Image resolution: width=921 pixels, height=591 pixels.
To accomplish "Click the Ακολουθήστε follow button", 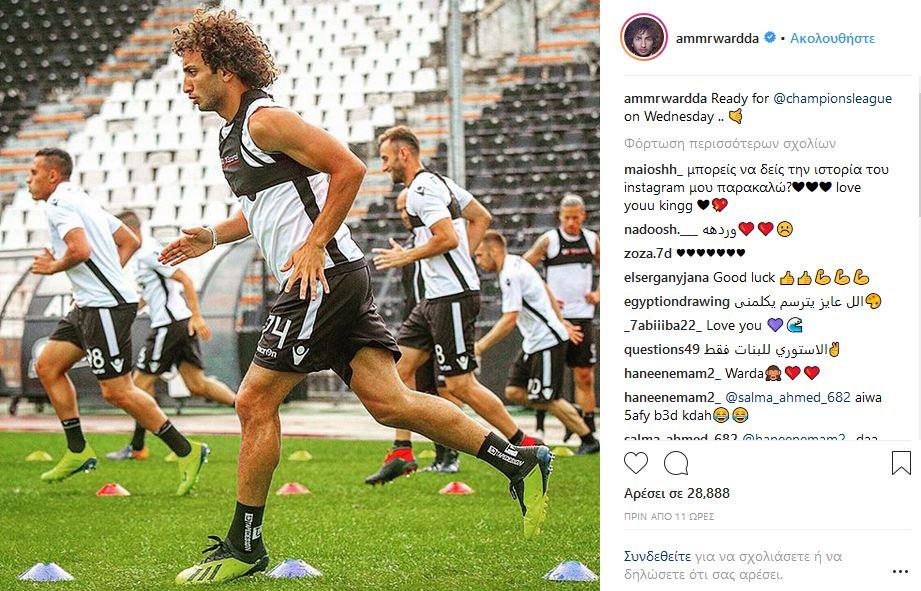I will pyautogui.click(x=832, y=38).
